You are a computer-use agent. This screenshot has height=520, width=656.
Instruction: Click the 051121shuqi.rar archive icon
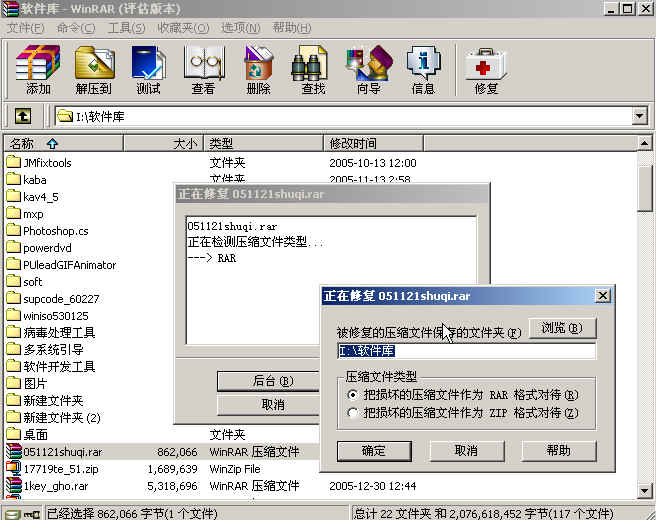[x=13, y=451]
